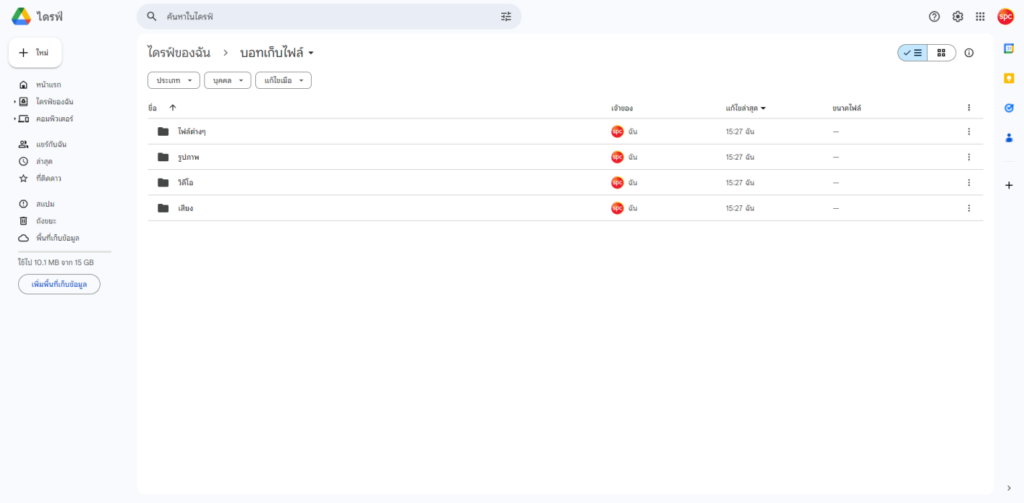The width and height of the screenshot is (1024, 503).
Task: Open the settings gear menu
Action: pyautogui.click(x=957, y=17)
